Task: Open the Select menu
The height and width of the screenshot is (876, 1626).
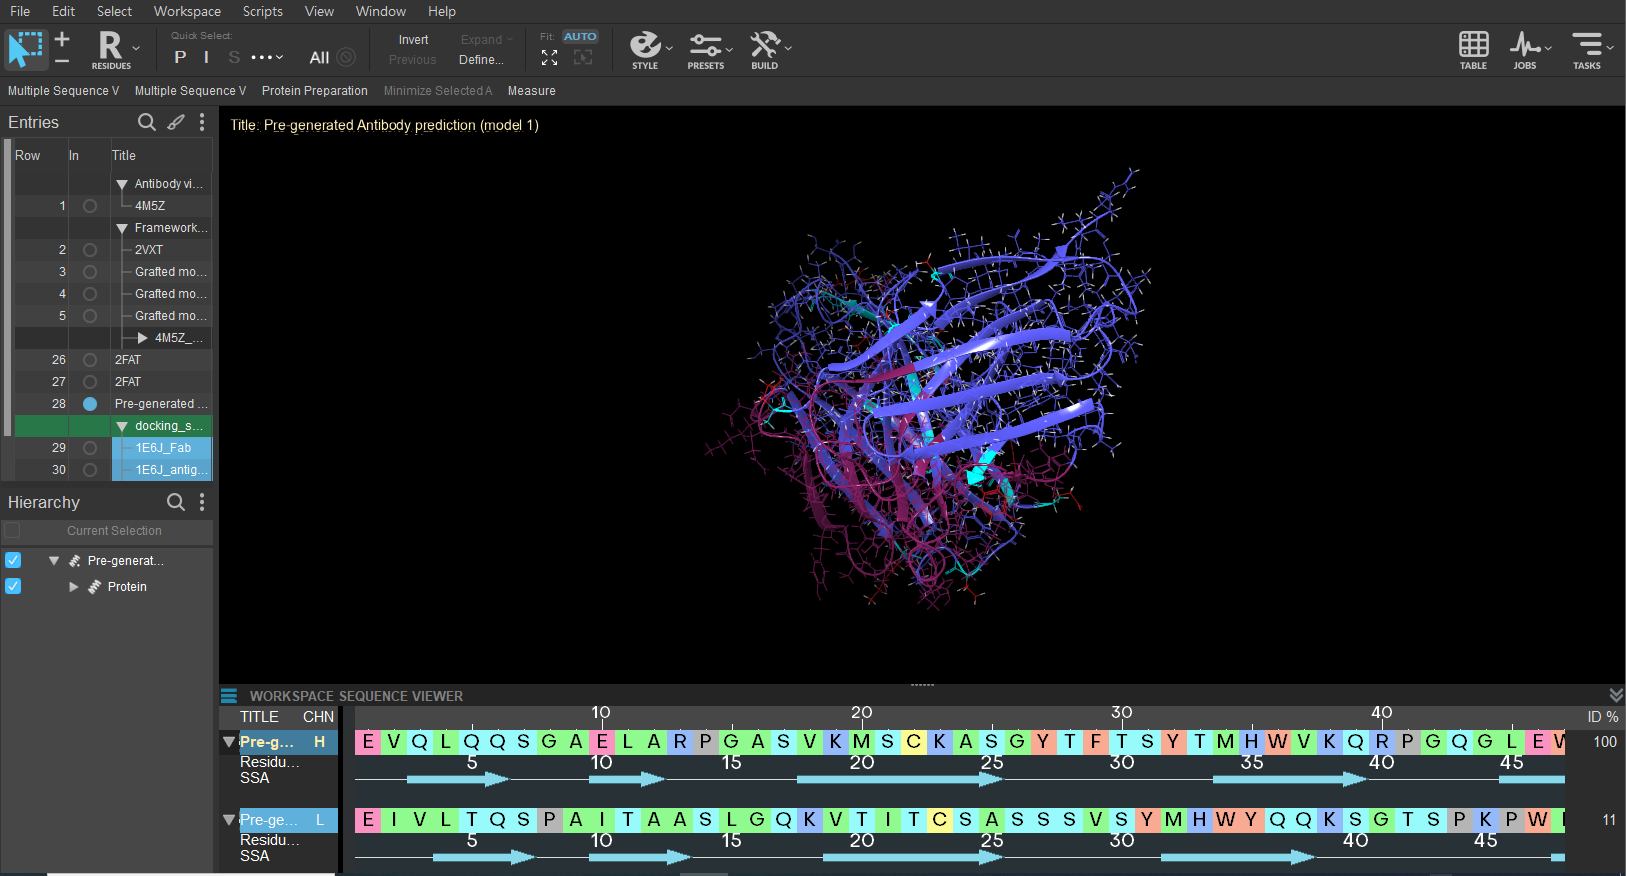Action: [114, 11]
